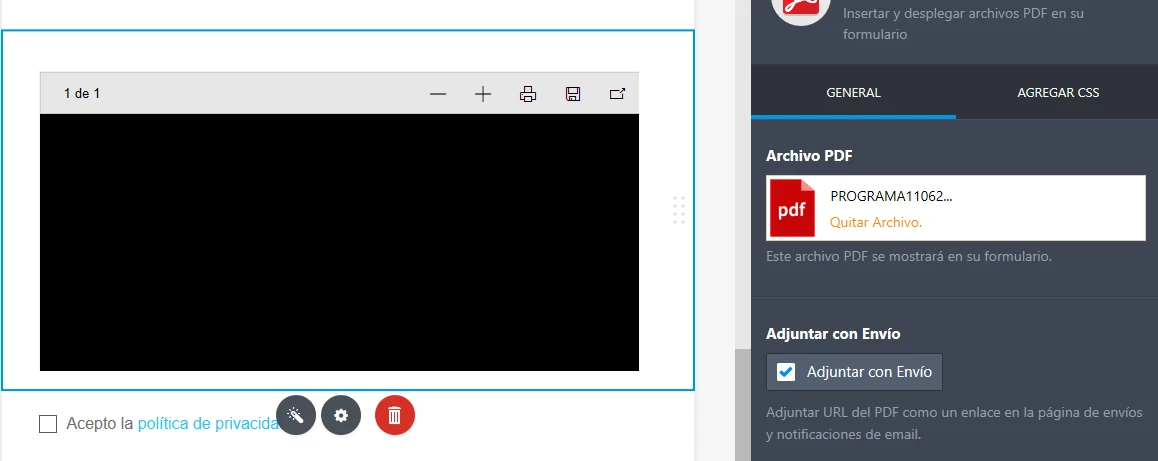Click the PDF embedder widget logo

[801, 9]
